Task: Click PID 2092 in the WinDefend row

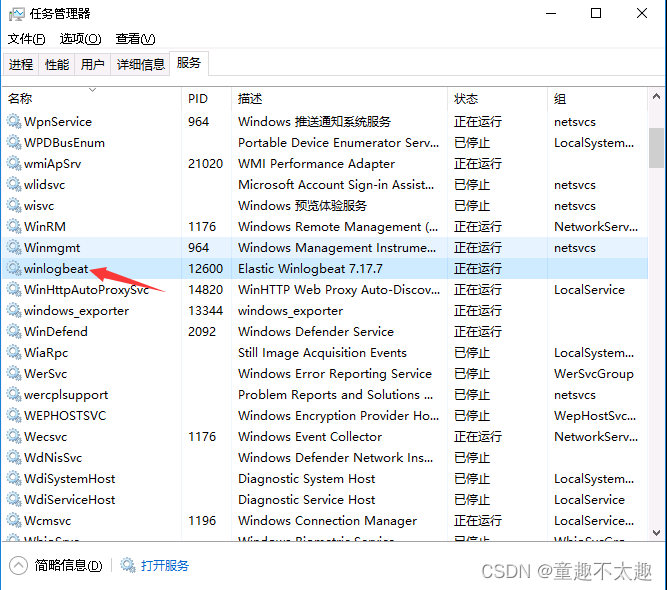Action: pos(202,332)
